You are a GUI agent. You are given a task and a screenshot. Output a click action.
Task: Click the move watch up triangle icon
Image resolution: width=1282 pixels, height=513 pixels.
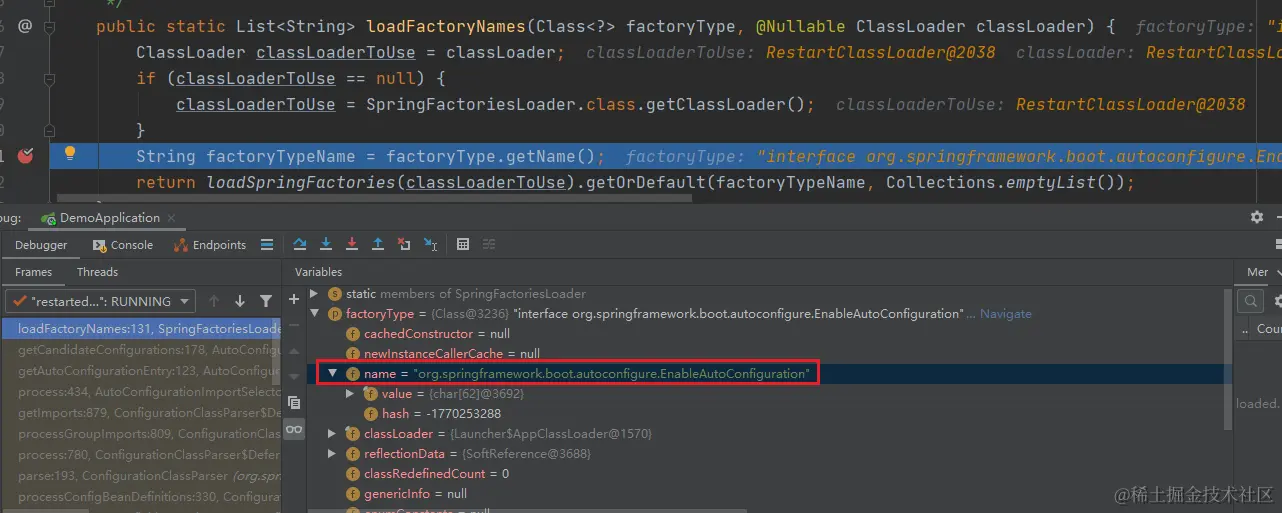click(x=294, y=351)
